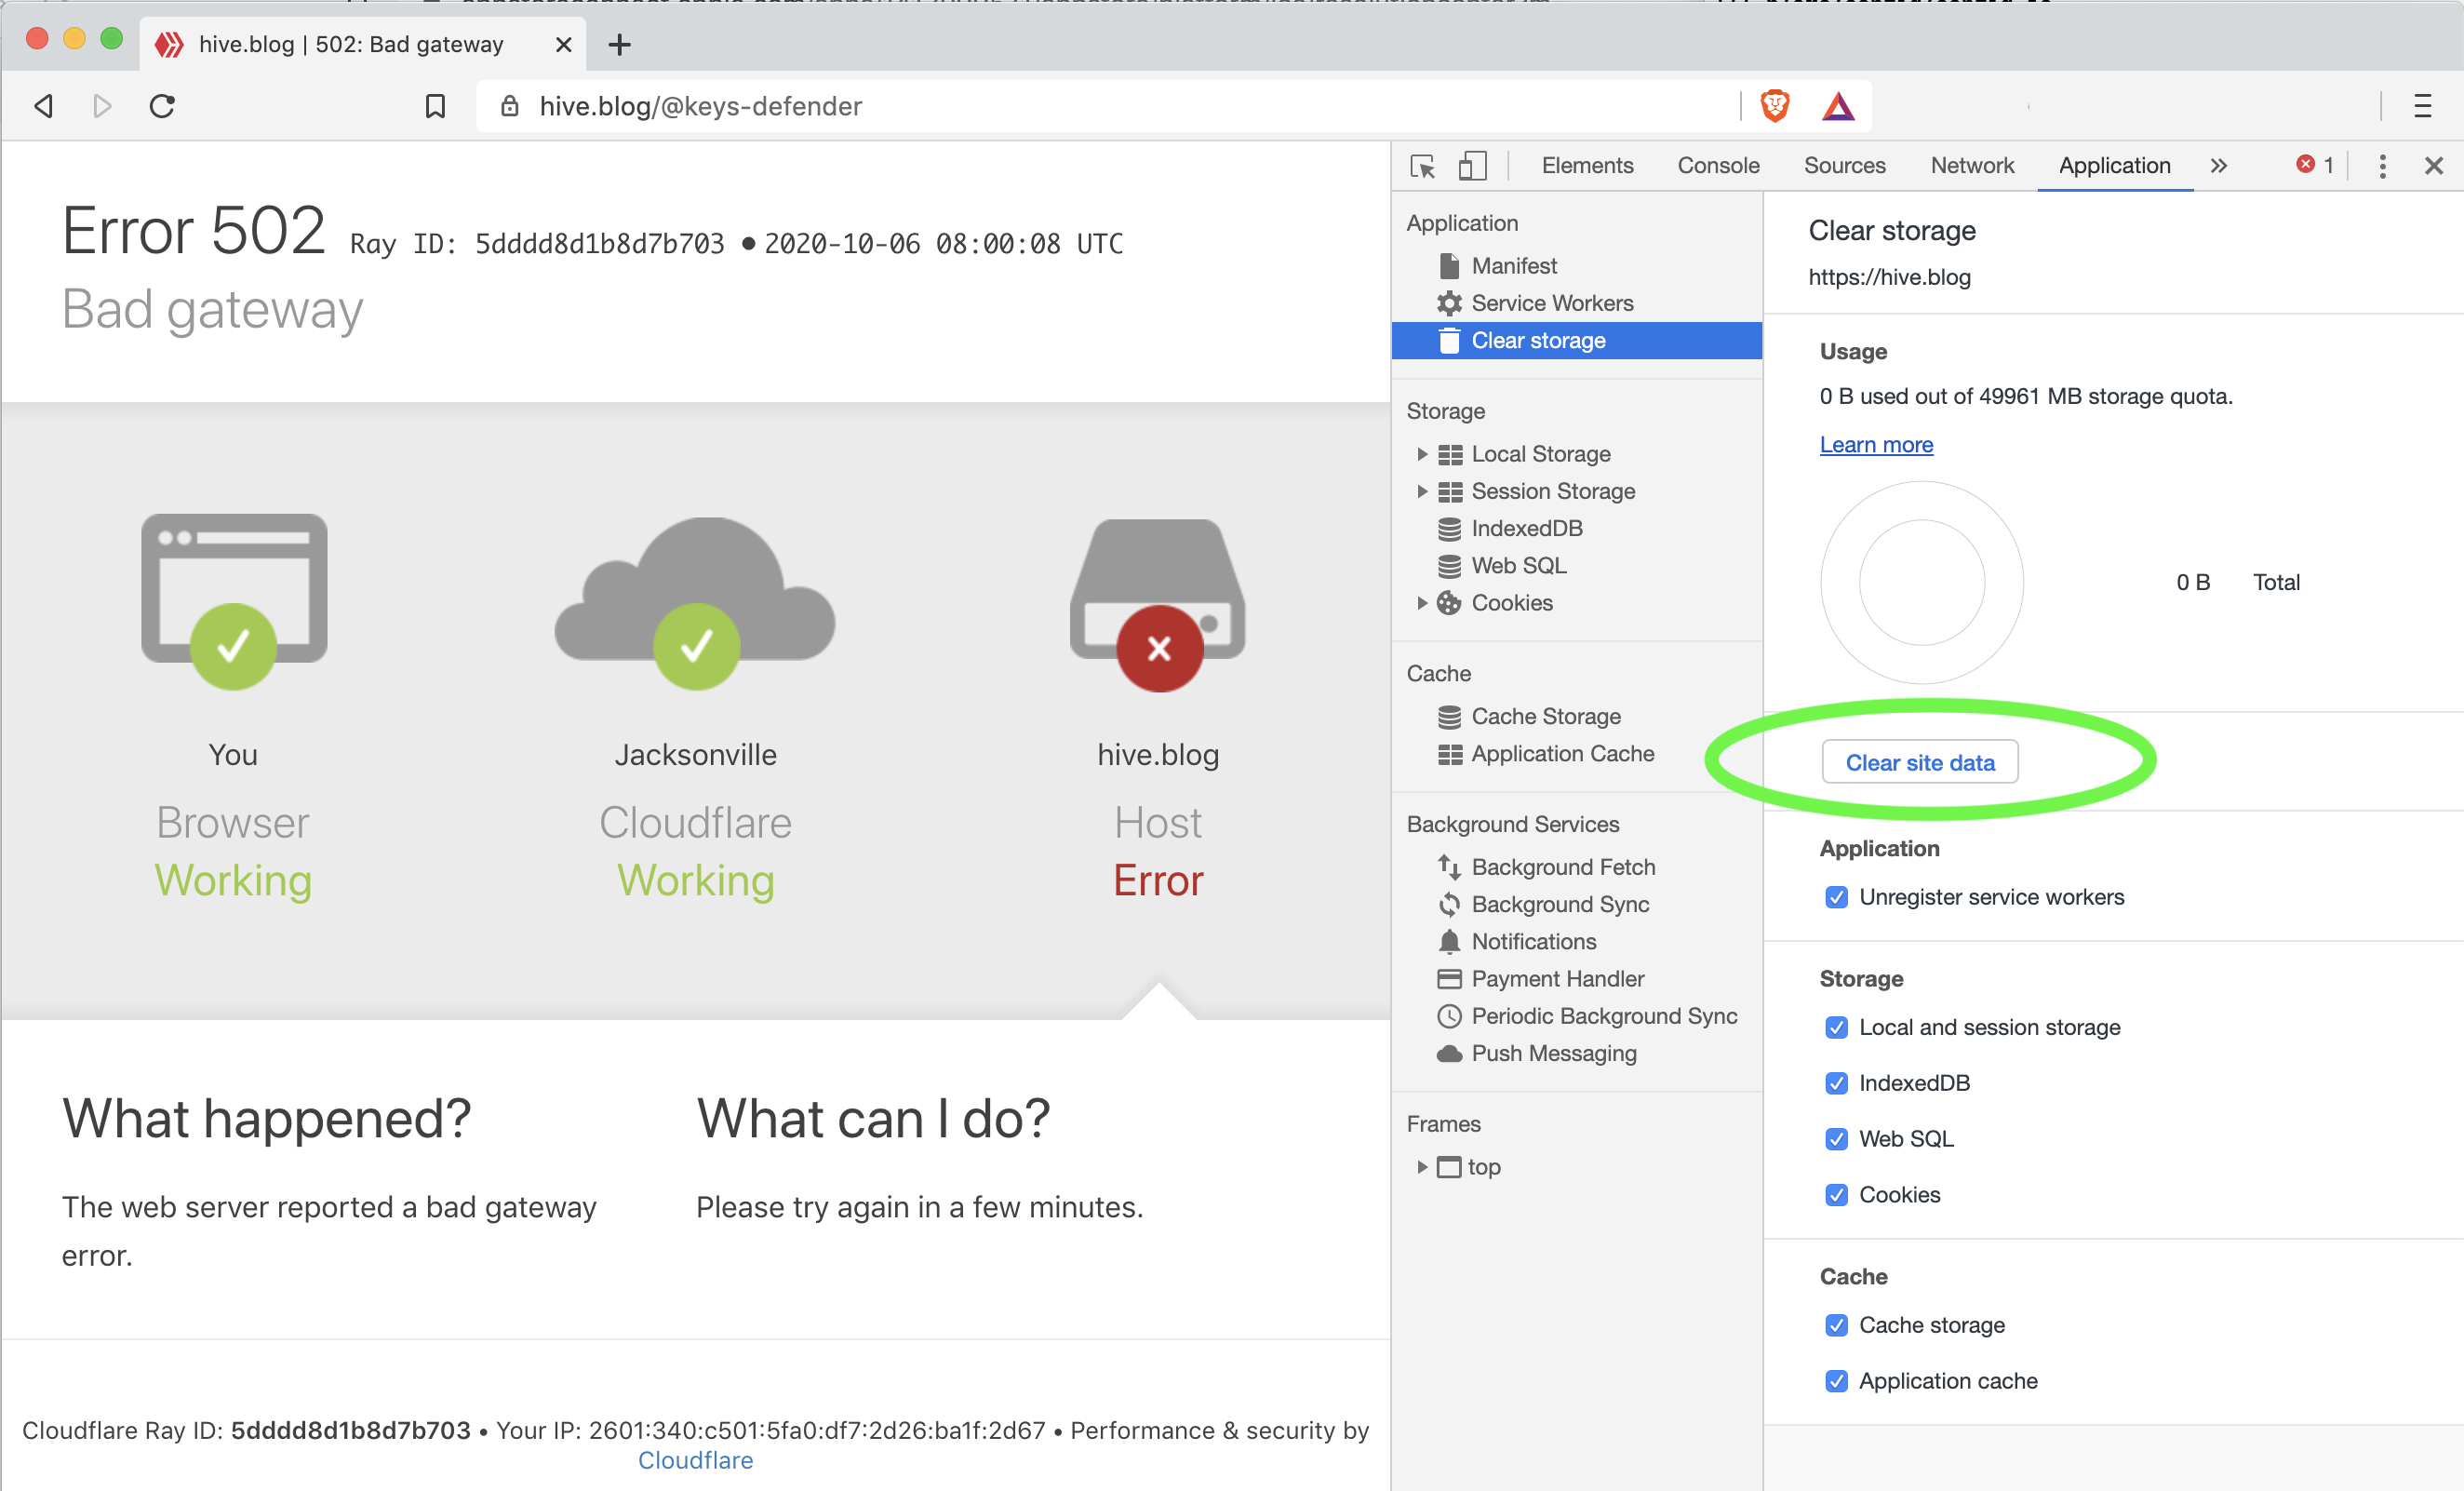The height and width of the screenshot is (1491, 2464).
Task: Open DevTools three-dot customize menu
Action: pos(2382,166)
